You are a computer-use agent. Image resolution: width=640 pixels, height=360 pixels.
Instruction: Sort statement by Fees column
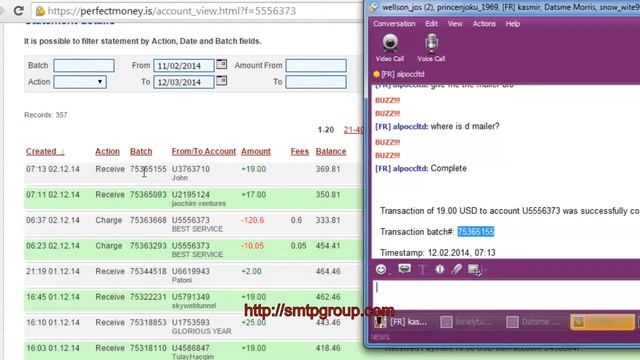(300, 151)
